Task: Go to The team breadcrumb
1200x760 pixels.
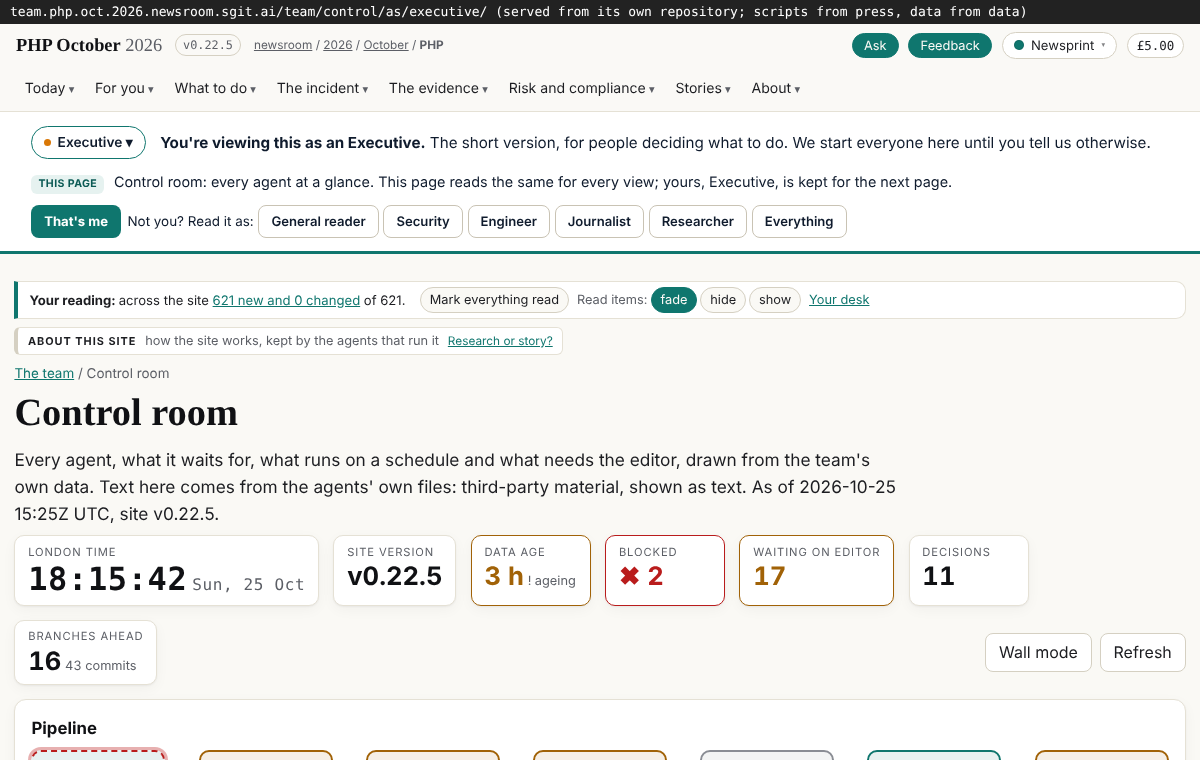Action: [44, 373]
